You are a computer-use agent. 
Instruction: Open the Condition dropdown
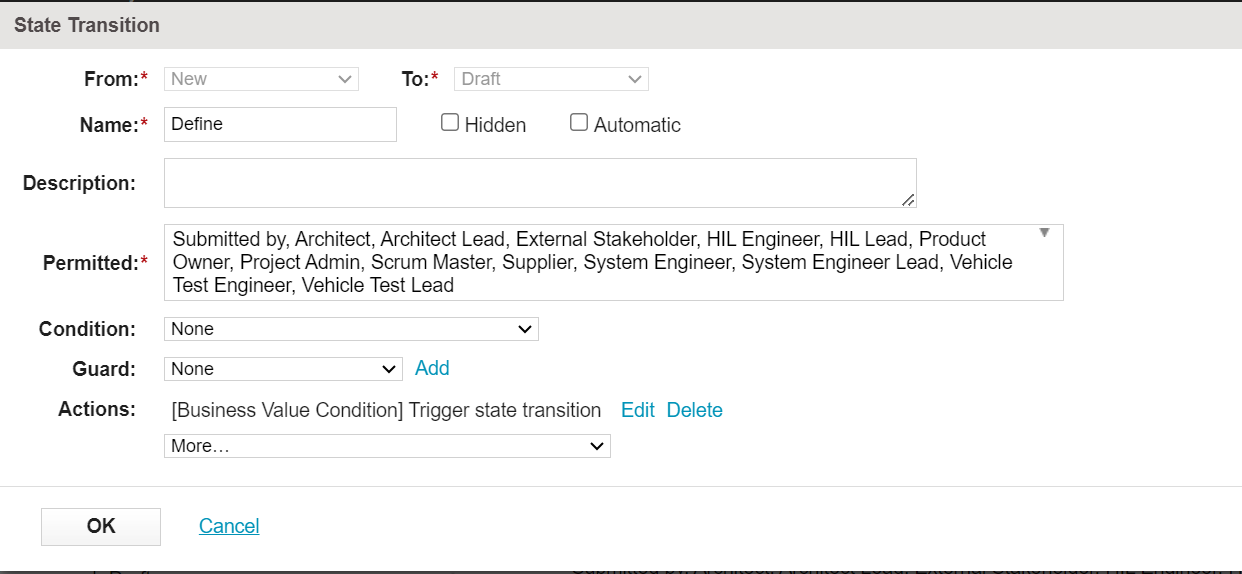coord(351,329)
